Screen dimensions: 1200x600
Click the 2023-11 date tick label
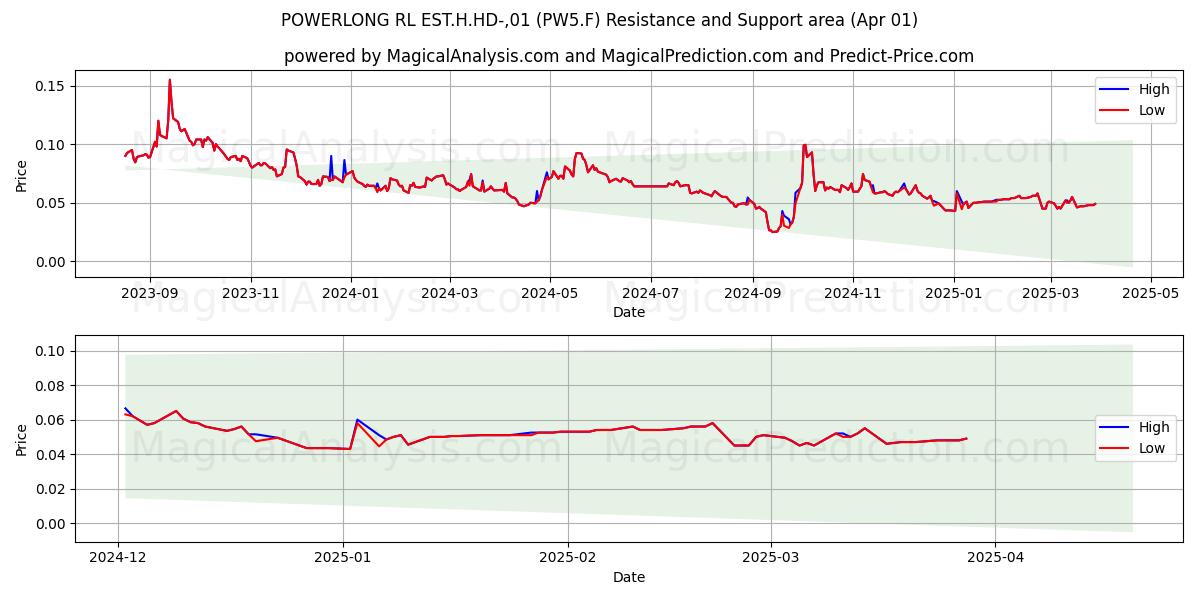click(250, 295)
